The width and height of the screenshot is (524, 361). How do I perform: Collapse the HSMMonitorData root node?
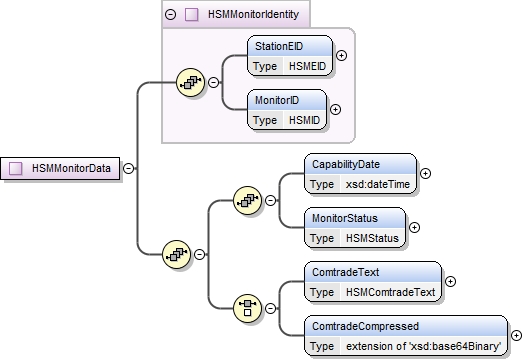click(x=128, y=168)
